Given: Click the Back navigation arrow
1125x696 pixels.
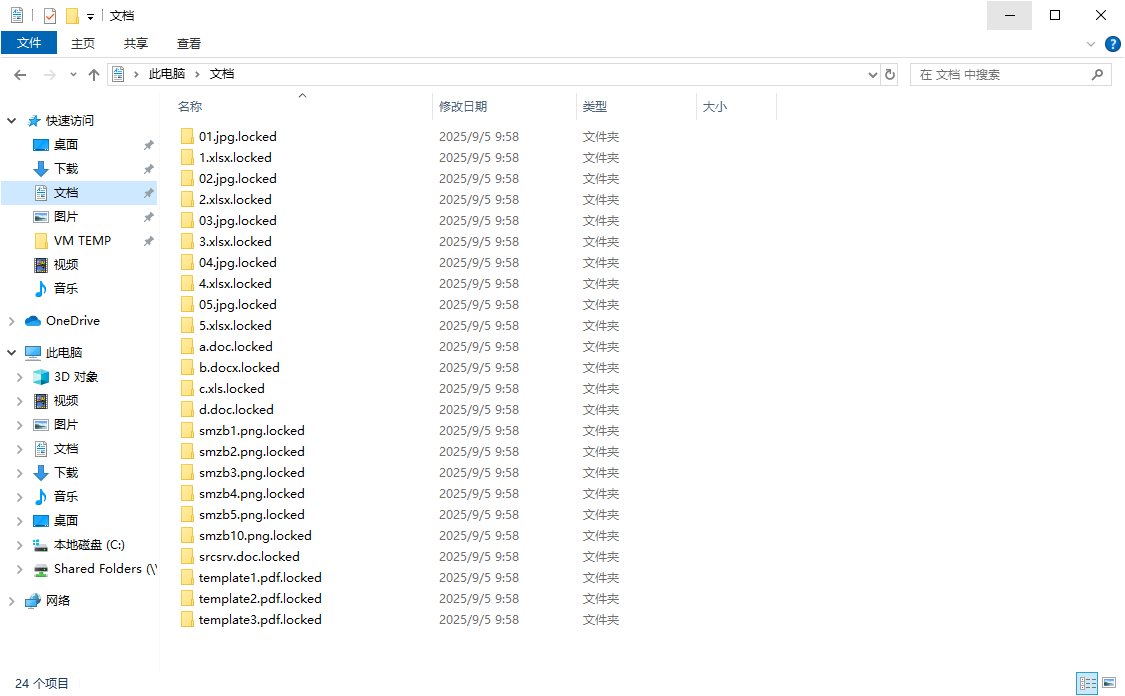Looking at the screenshot, I should [20, 75].
